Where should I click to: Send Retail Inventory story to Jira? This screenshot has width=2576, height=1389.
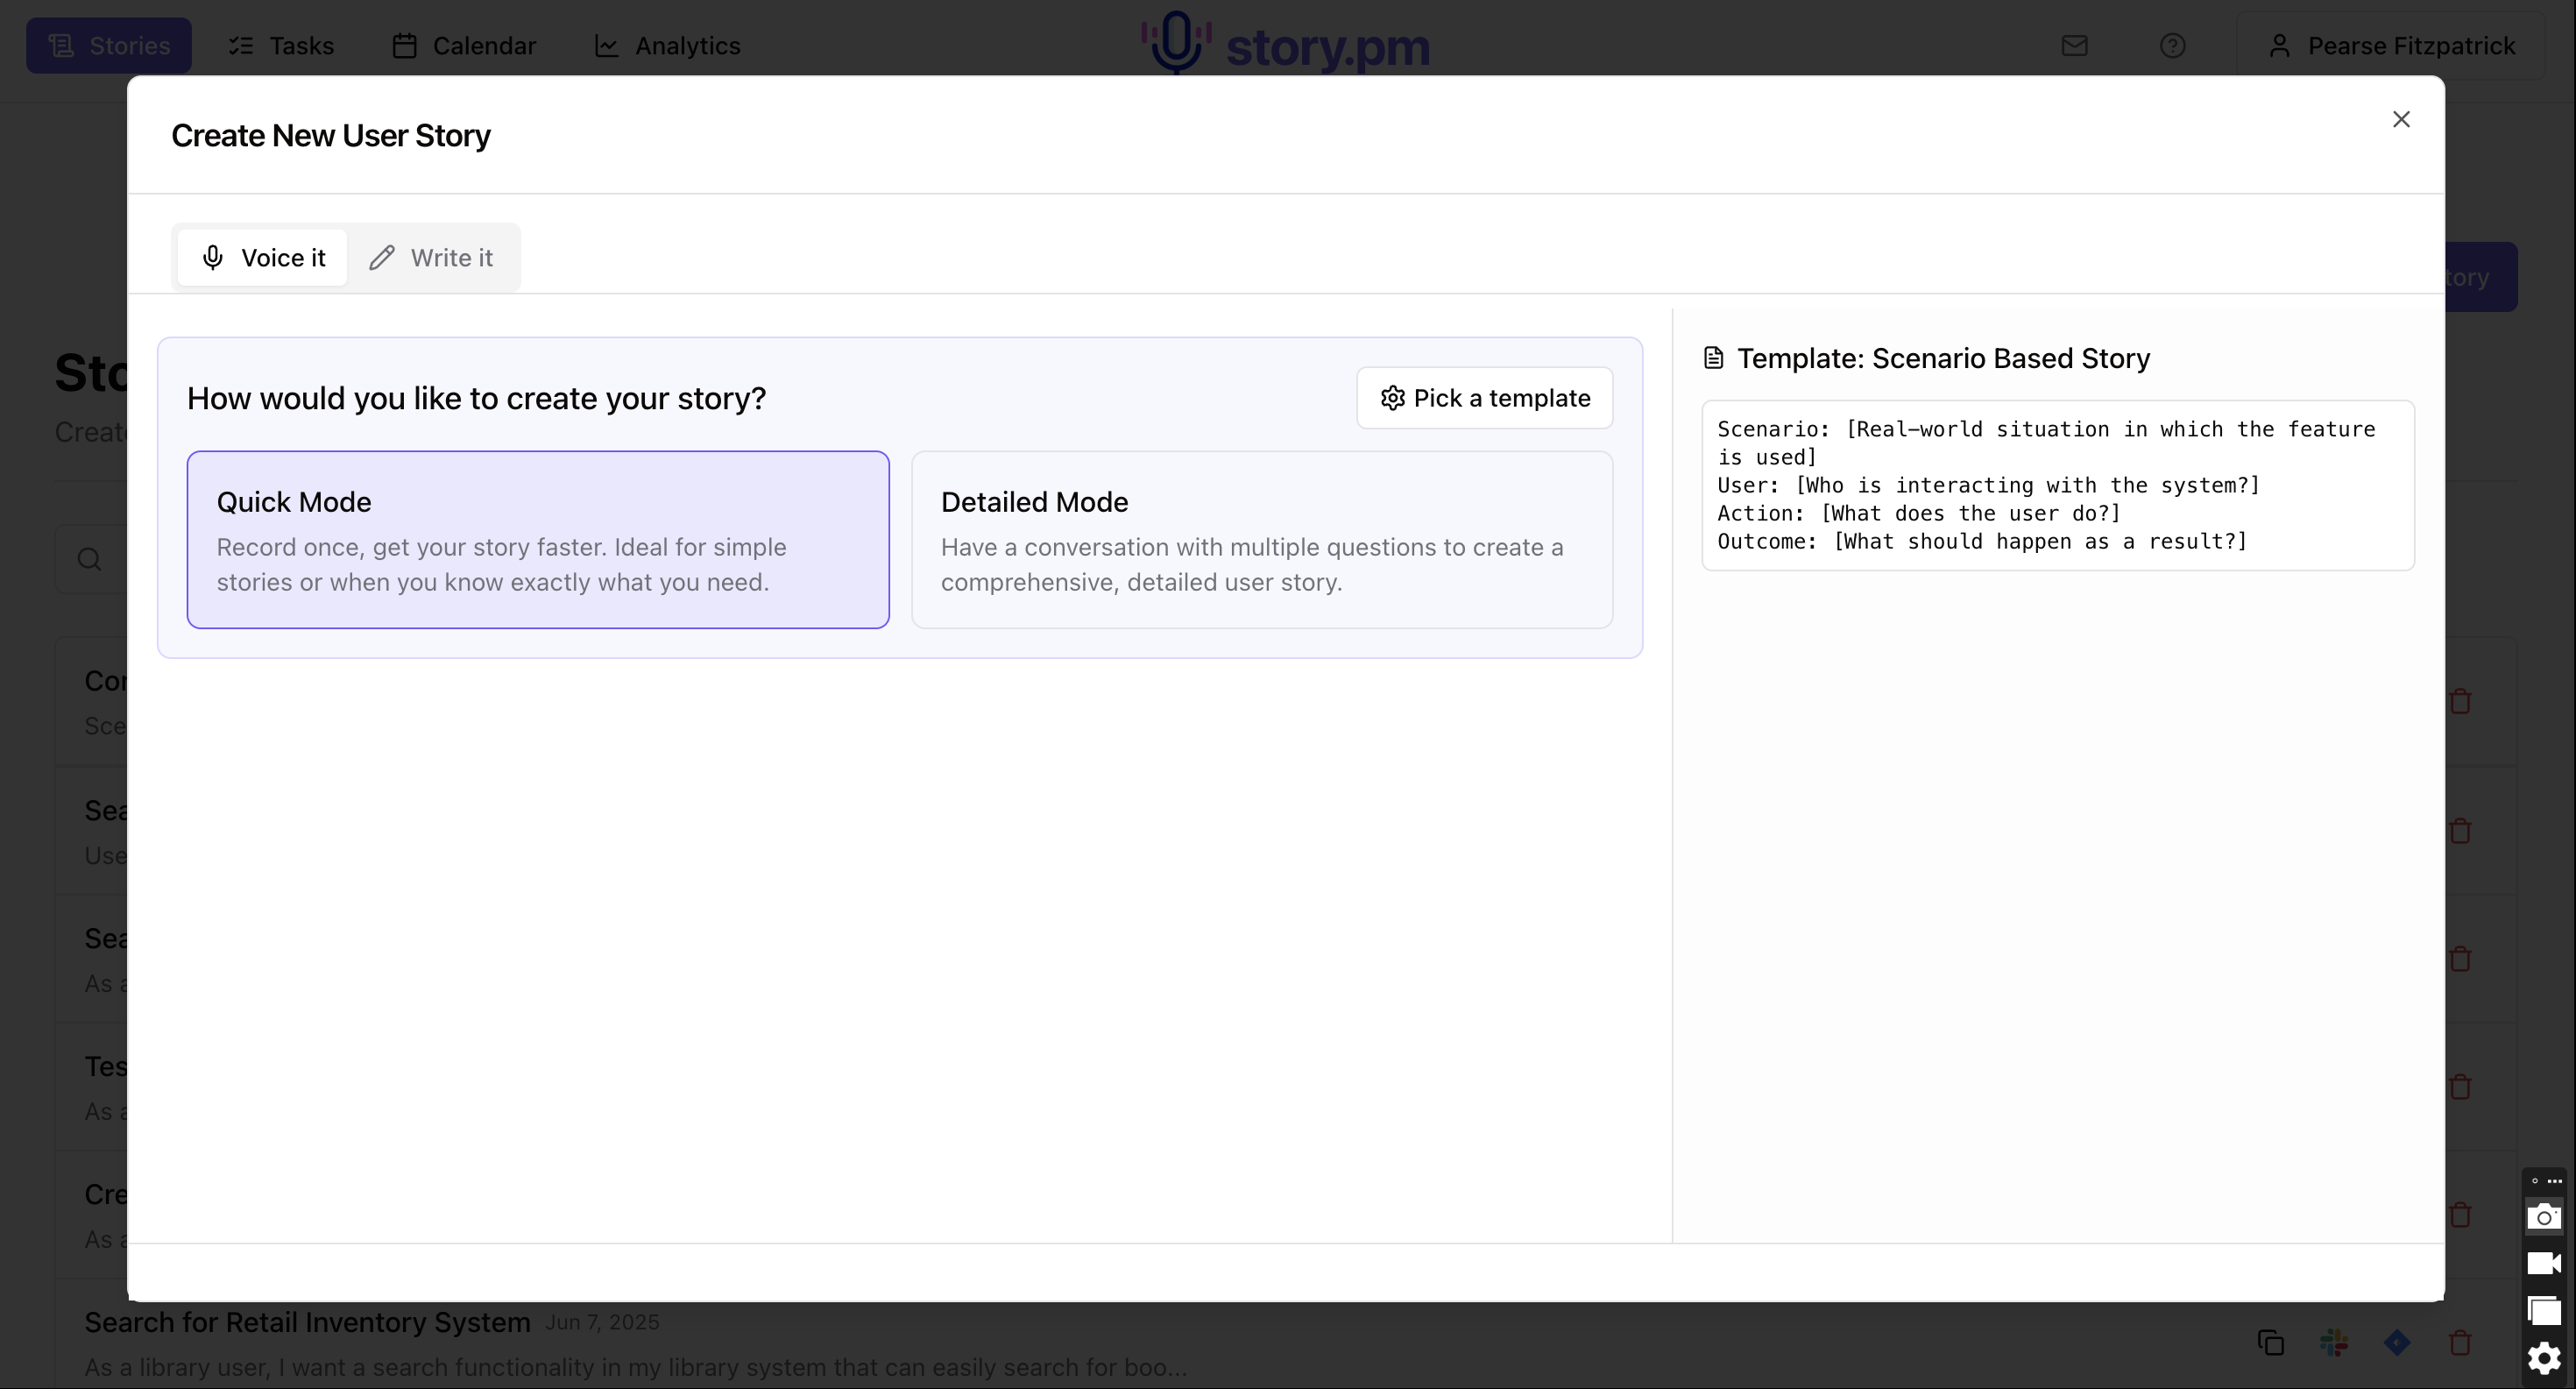point(2396,1343)
